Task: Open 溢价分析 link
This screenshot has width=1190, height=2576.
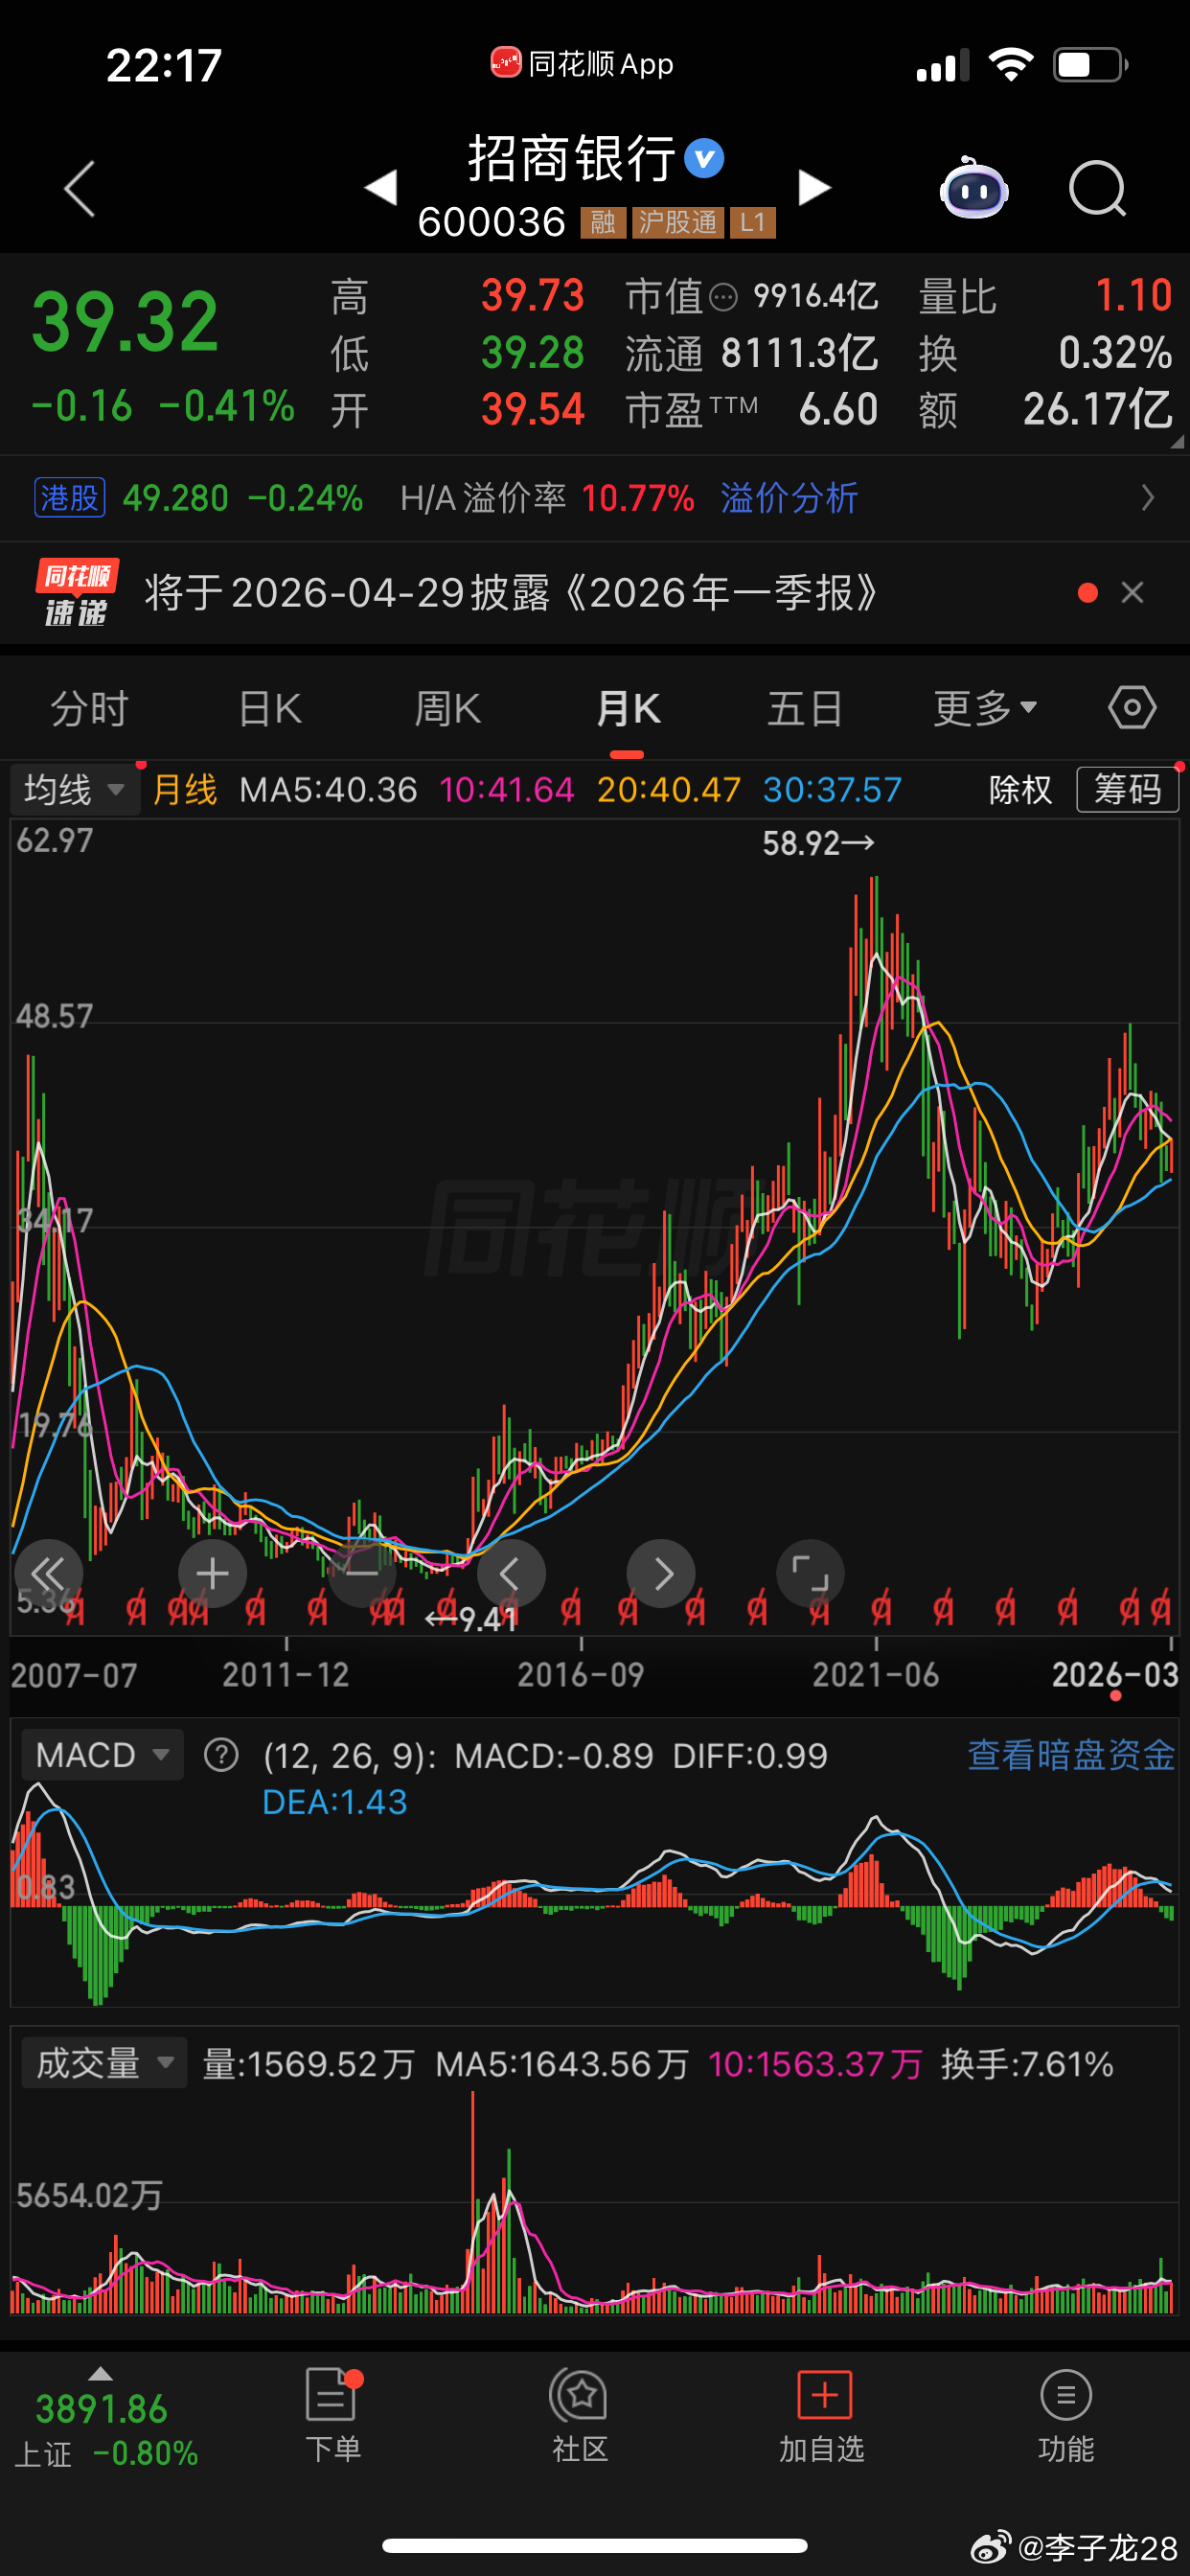Action: [789, 498]
